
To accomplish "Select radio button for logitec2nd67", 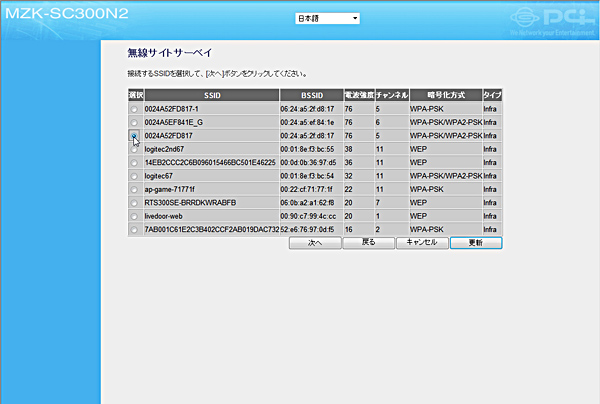I will (134, 148).
